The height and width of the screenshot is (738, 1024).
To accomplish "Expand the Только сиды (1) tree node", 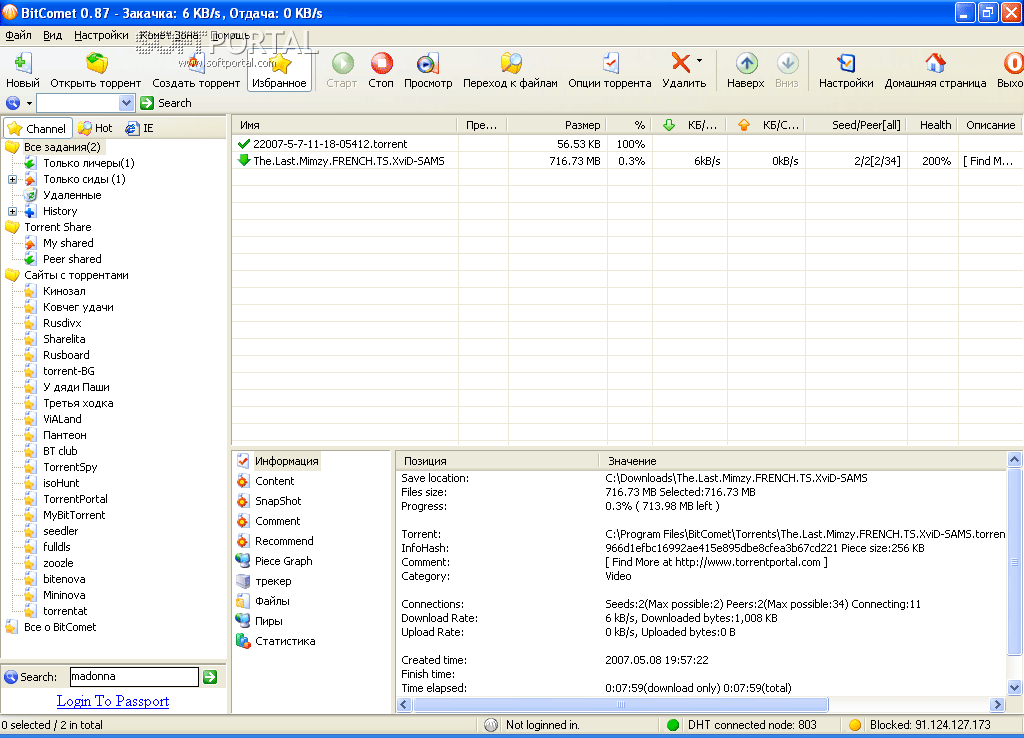I will (12, 179).
